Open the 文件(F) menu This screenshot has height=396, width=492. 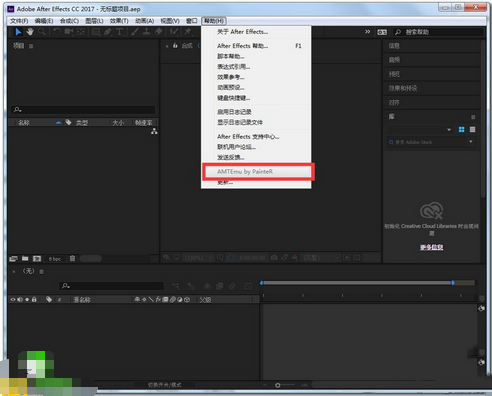click(19, 21)
